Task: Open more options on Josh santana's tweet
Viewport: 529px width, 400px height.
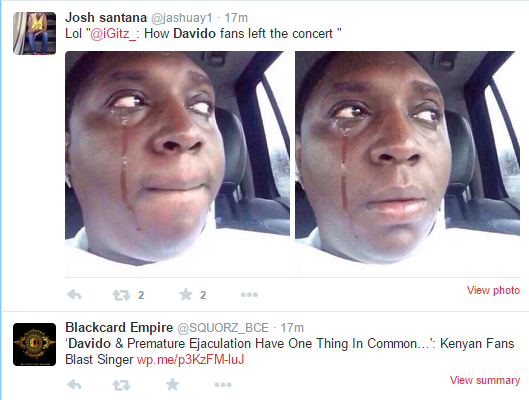Action: click(x=249, y=295)
